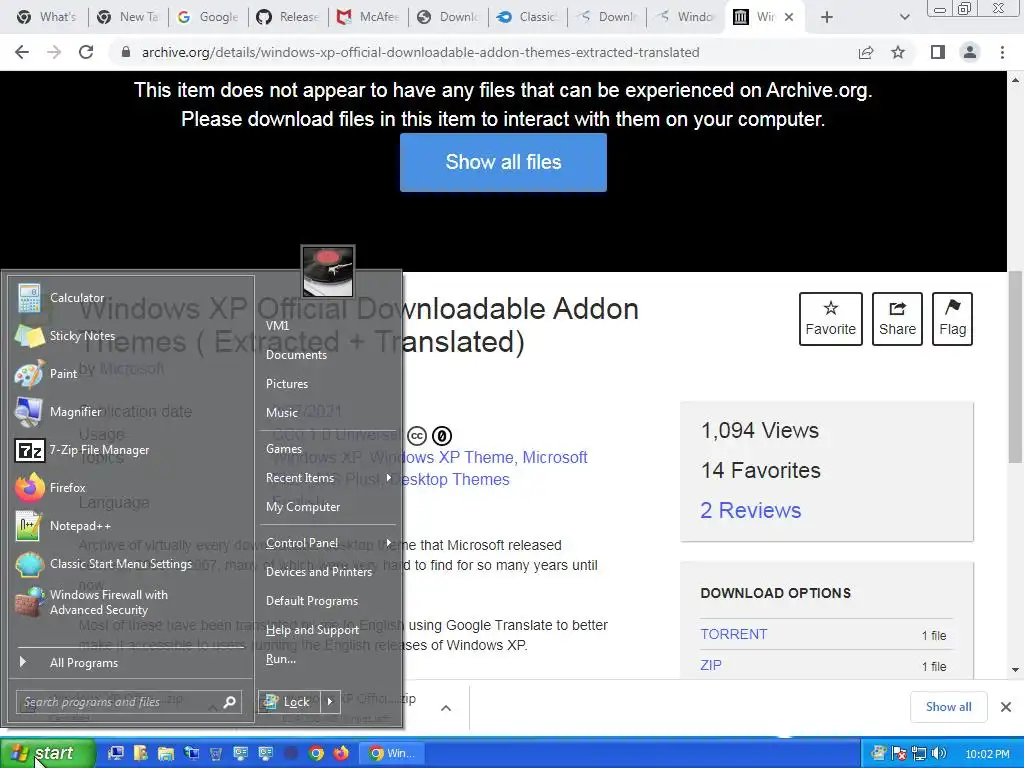Expand the download item options chevron

(x=446, y=708)
